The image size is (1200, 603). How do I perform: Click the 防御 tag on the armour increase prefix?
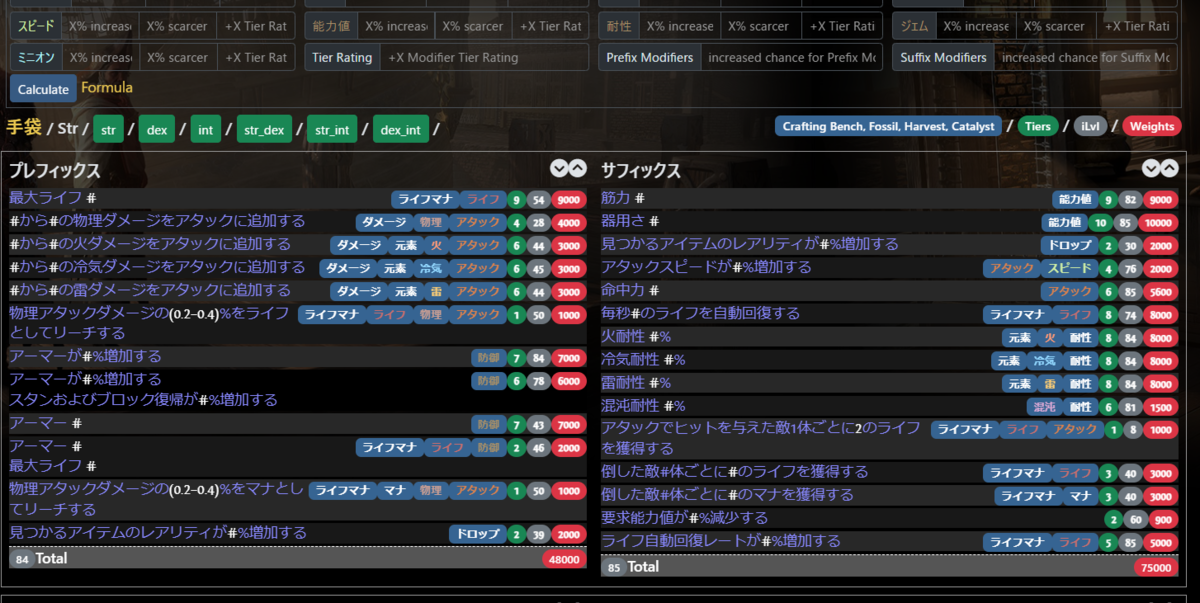488,355
